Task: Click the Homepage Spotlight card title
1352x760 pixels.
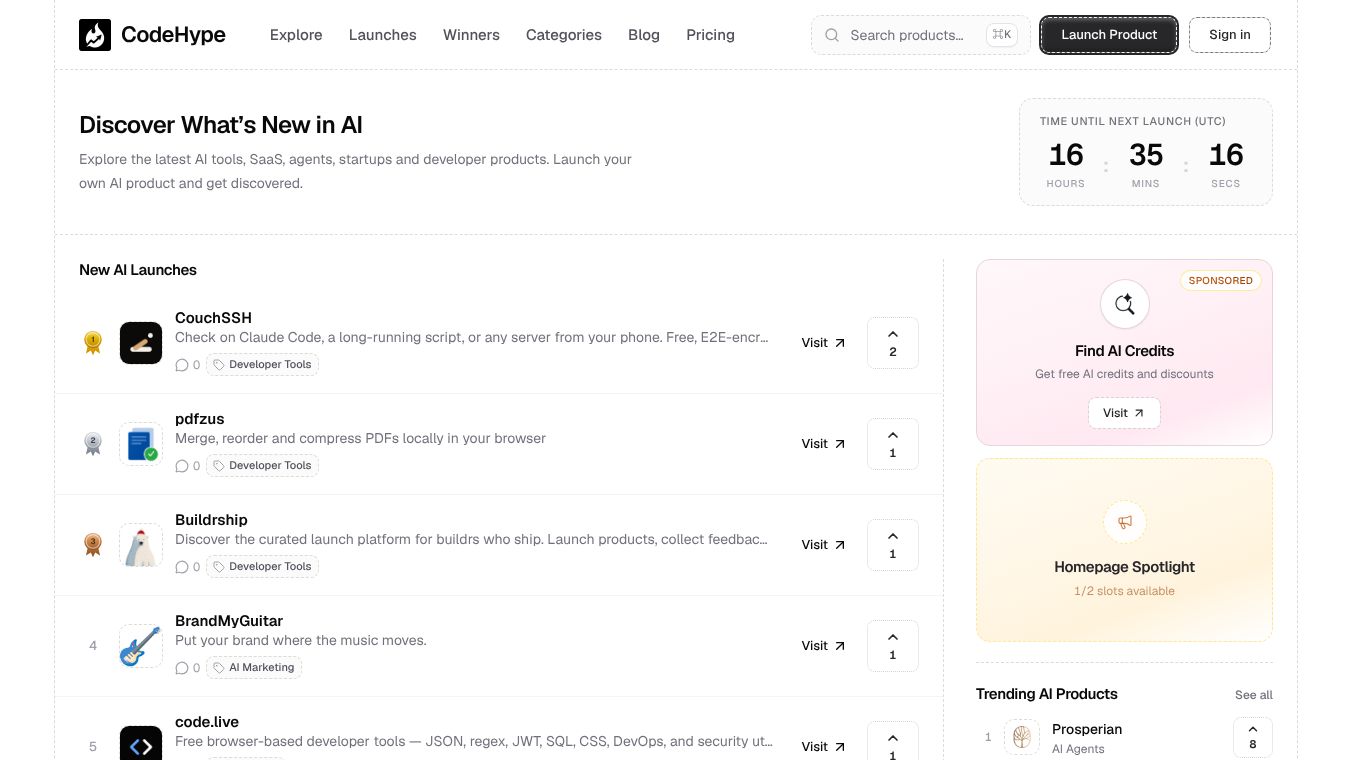Action: tap(1124, 567)
